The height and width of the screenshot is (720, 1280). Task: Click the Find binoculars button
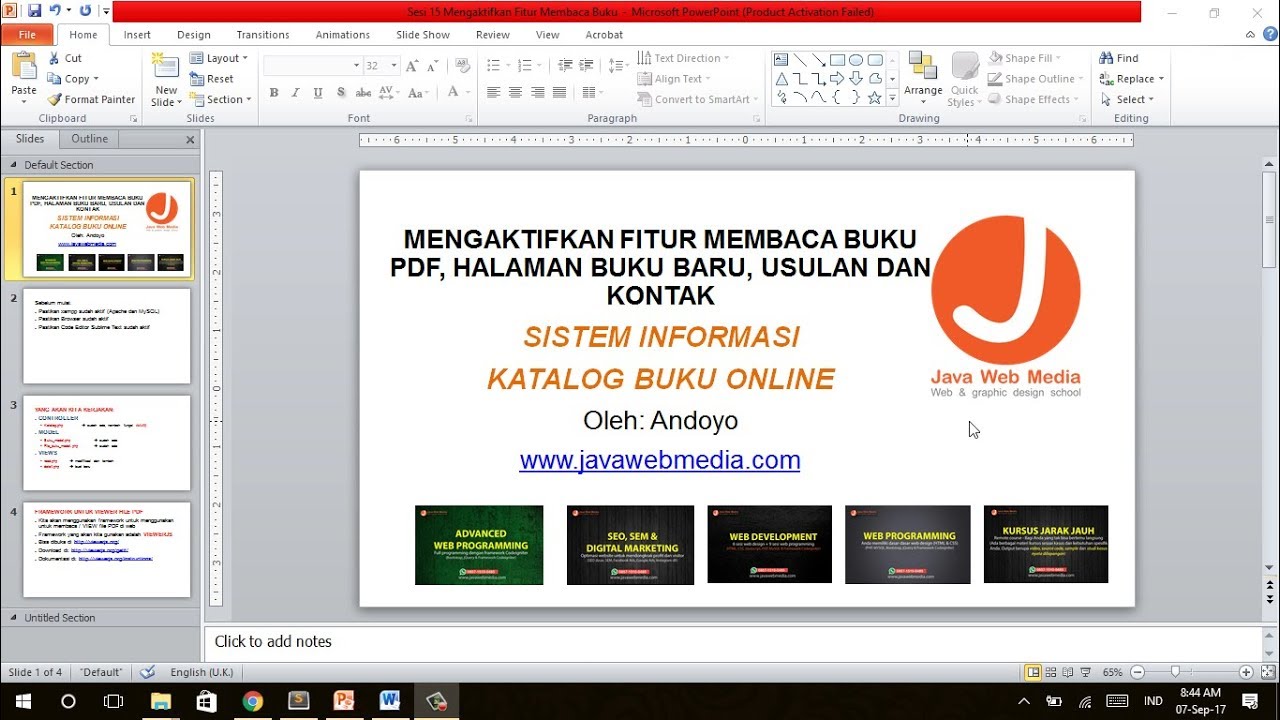(1119, 58)
